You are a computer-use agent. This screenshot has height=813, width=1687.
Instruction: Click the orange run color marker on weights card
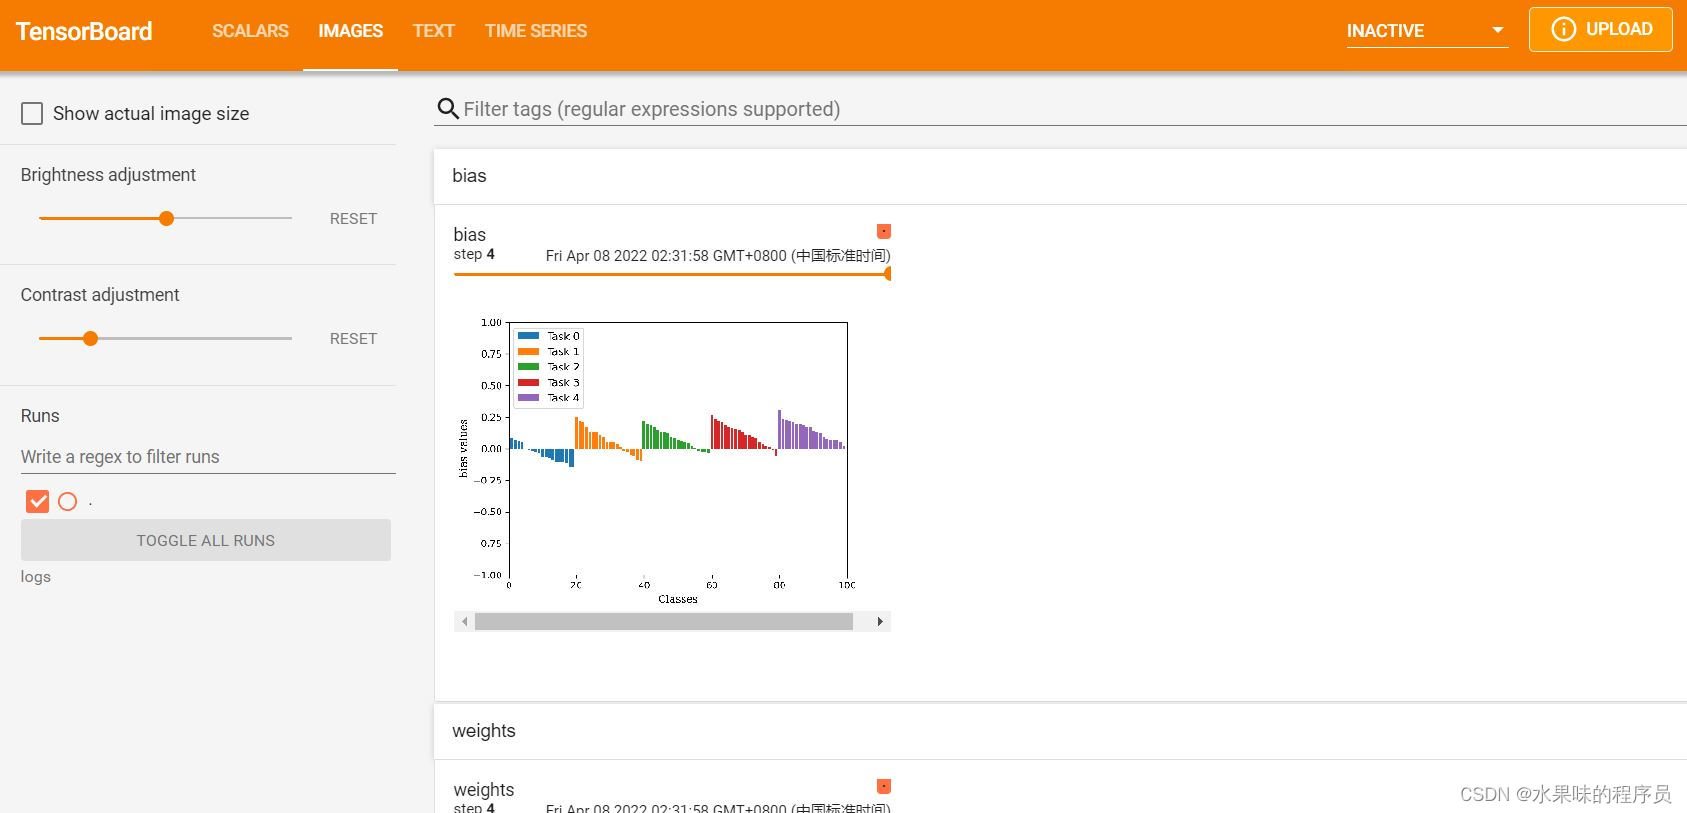[x=884, y=786]
